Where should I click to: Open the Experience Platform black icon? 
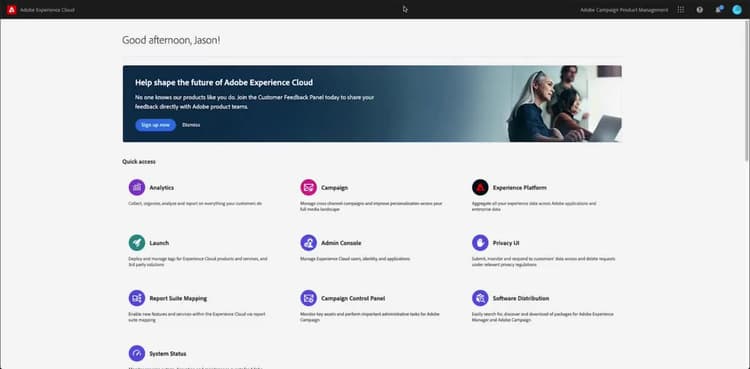point(480,187)
